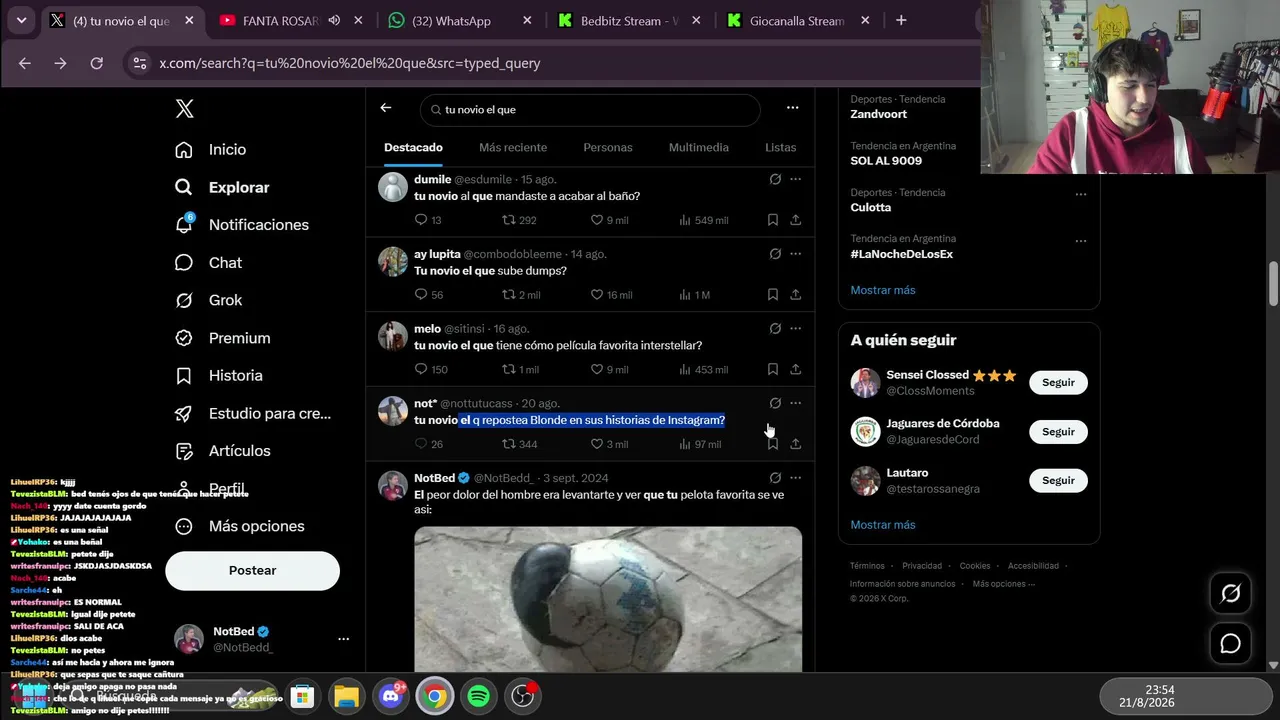Open NotBed account switcher menu
This screenshot has height=720, width=1280.
pos(343,639)
